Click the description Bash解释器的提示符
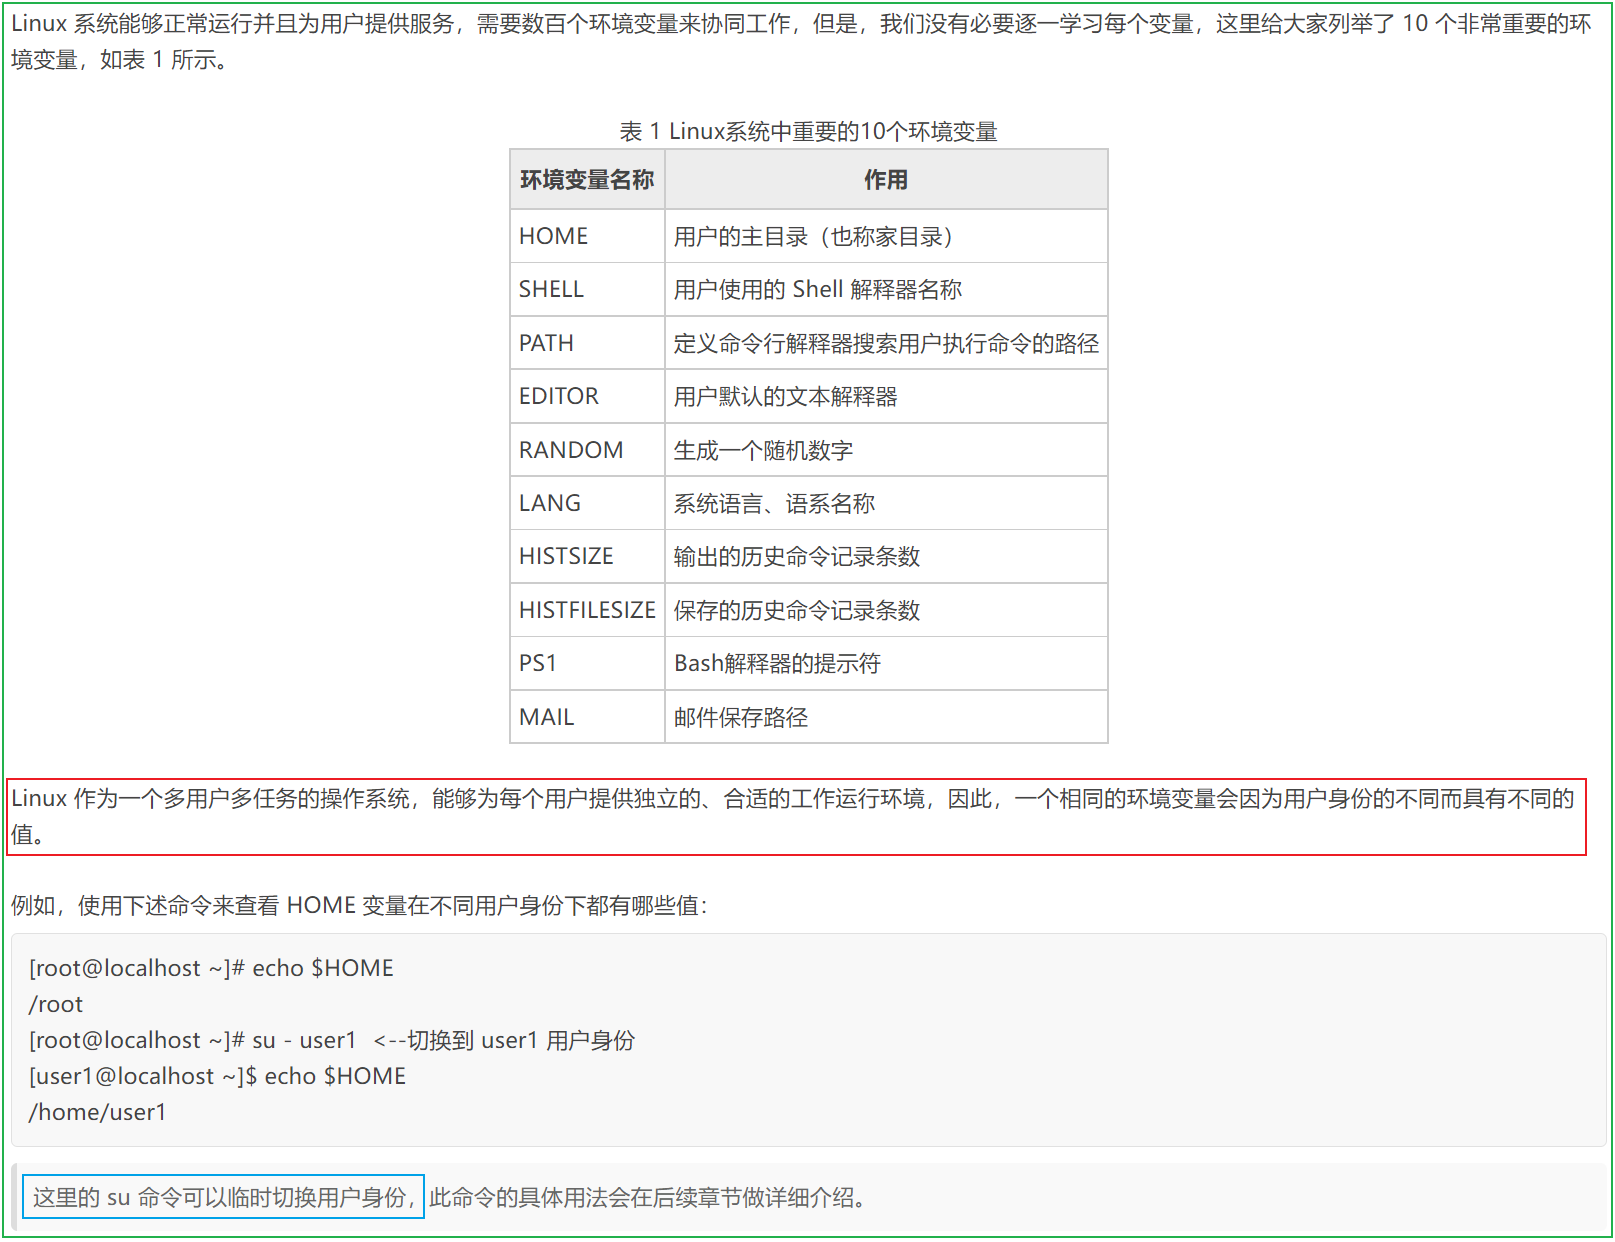Viewport: 1615px width, 1242px height. point(886,663)
